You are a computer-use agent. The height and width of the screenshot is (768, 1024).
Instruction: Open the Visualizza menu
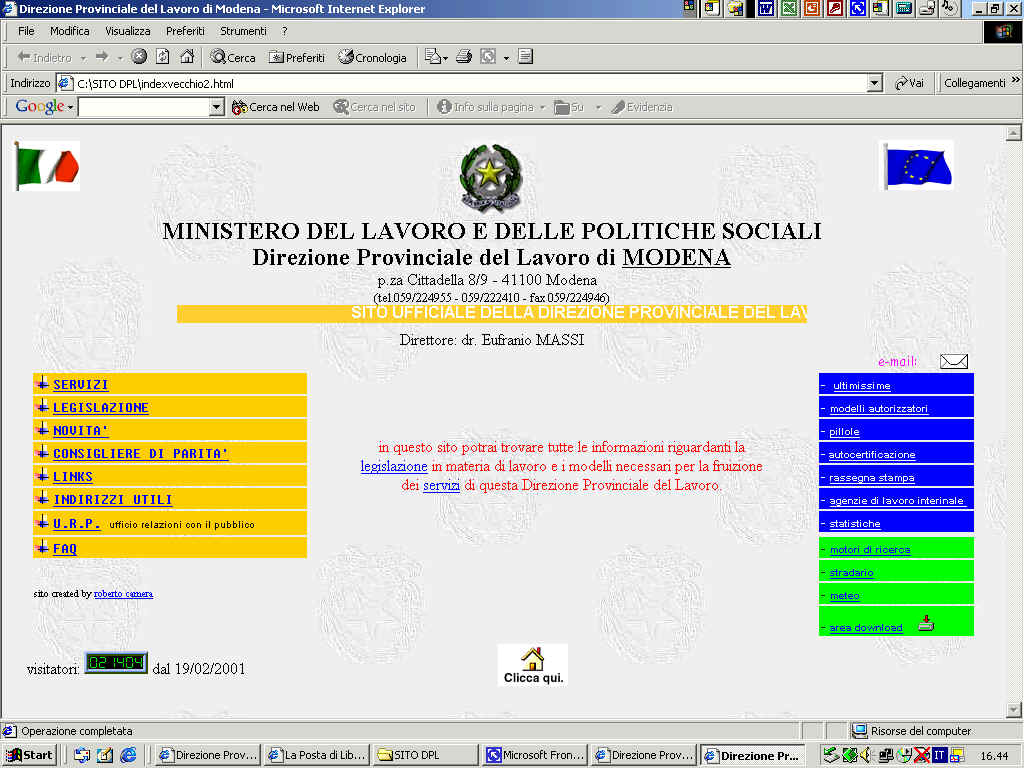127,31
